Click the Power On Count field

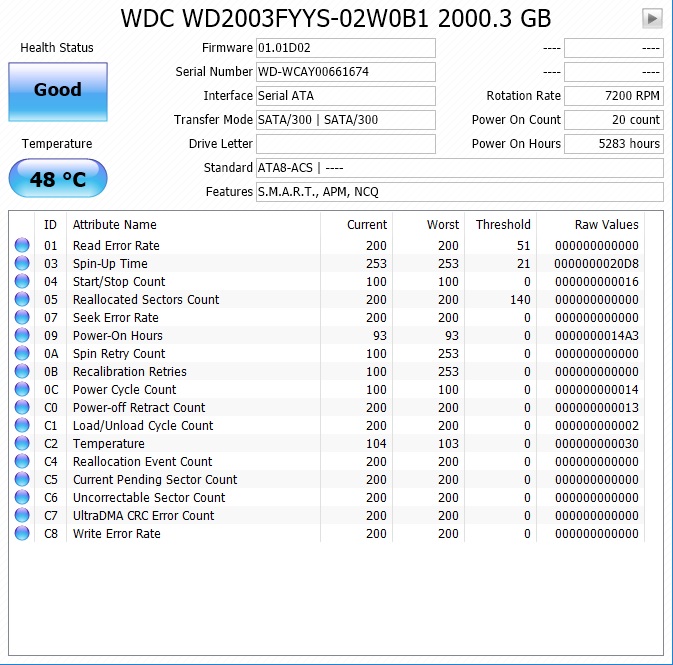click(614, 120)
